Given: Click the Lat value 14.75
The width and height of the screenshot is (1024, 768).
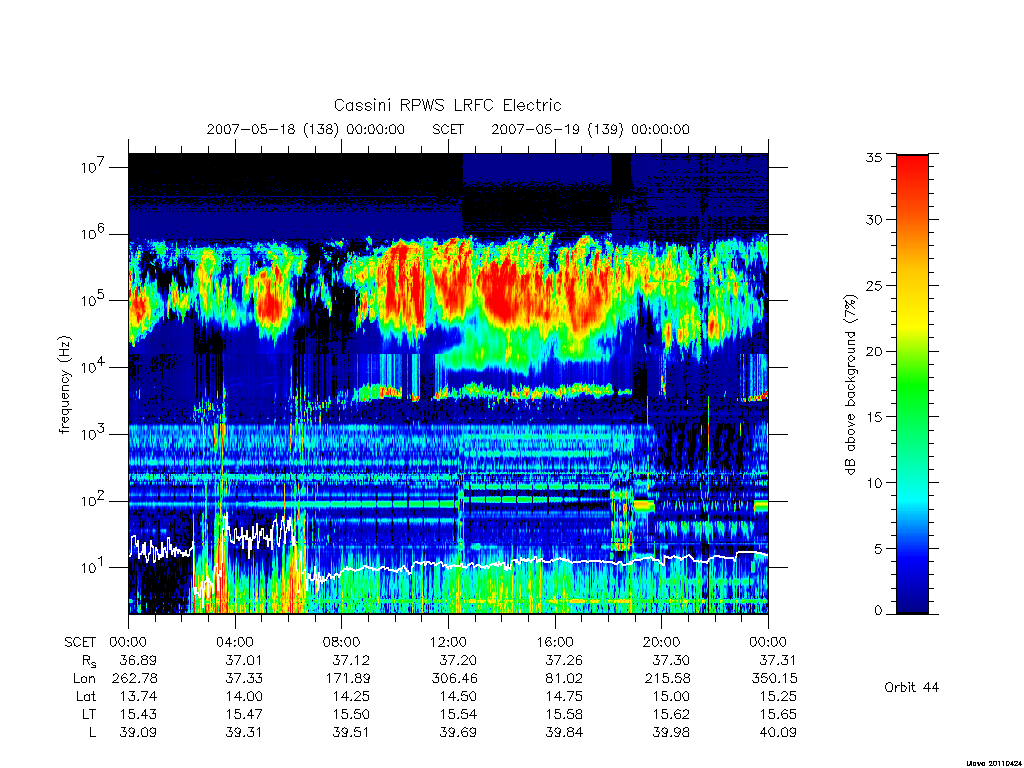Looking at the screenshot, I should (564, 696).
